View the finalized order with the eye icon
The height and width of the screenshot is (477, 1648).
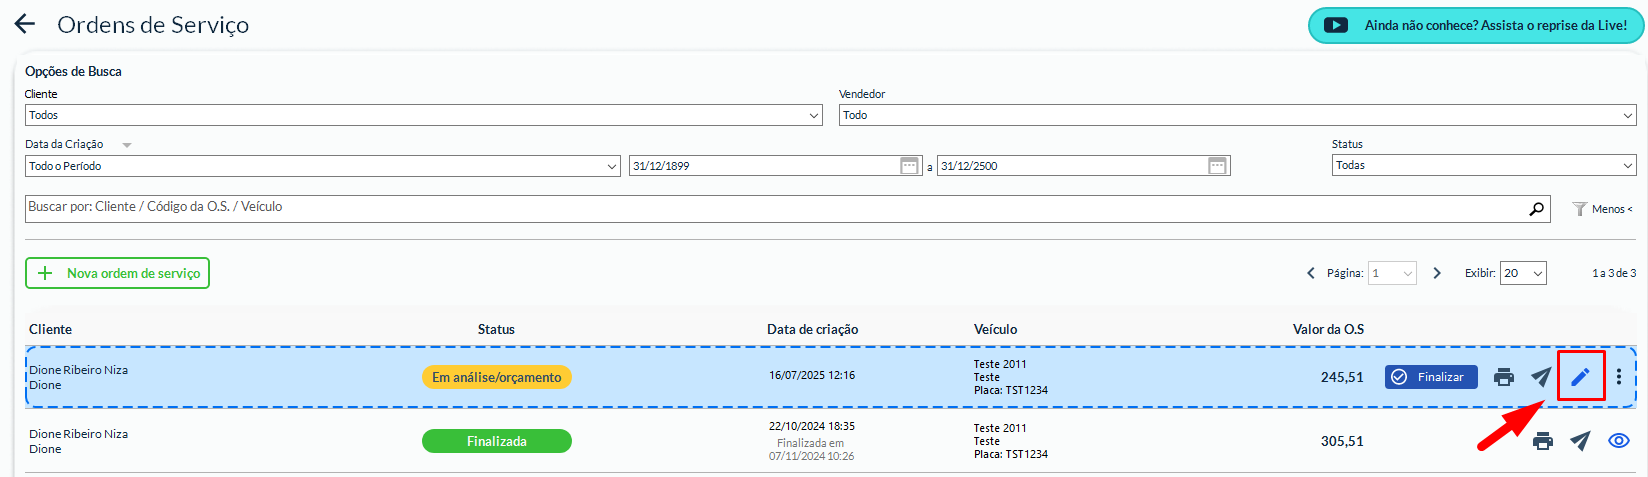coord(1618,441)
